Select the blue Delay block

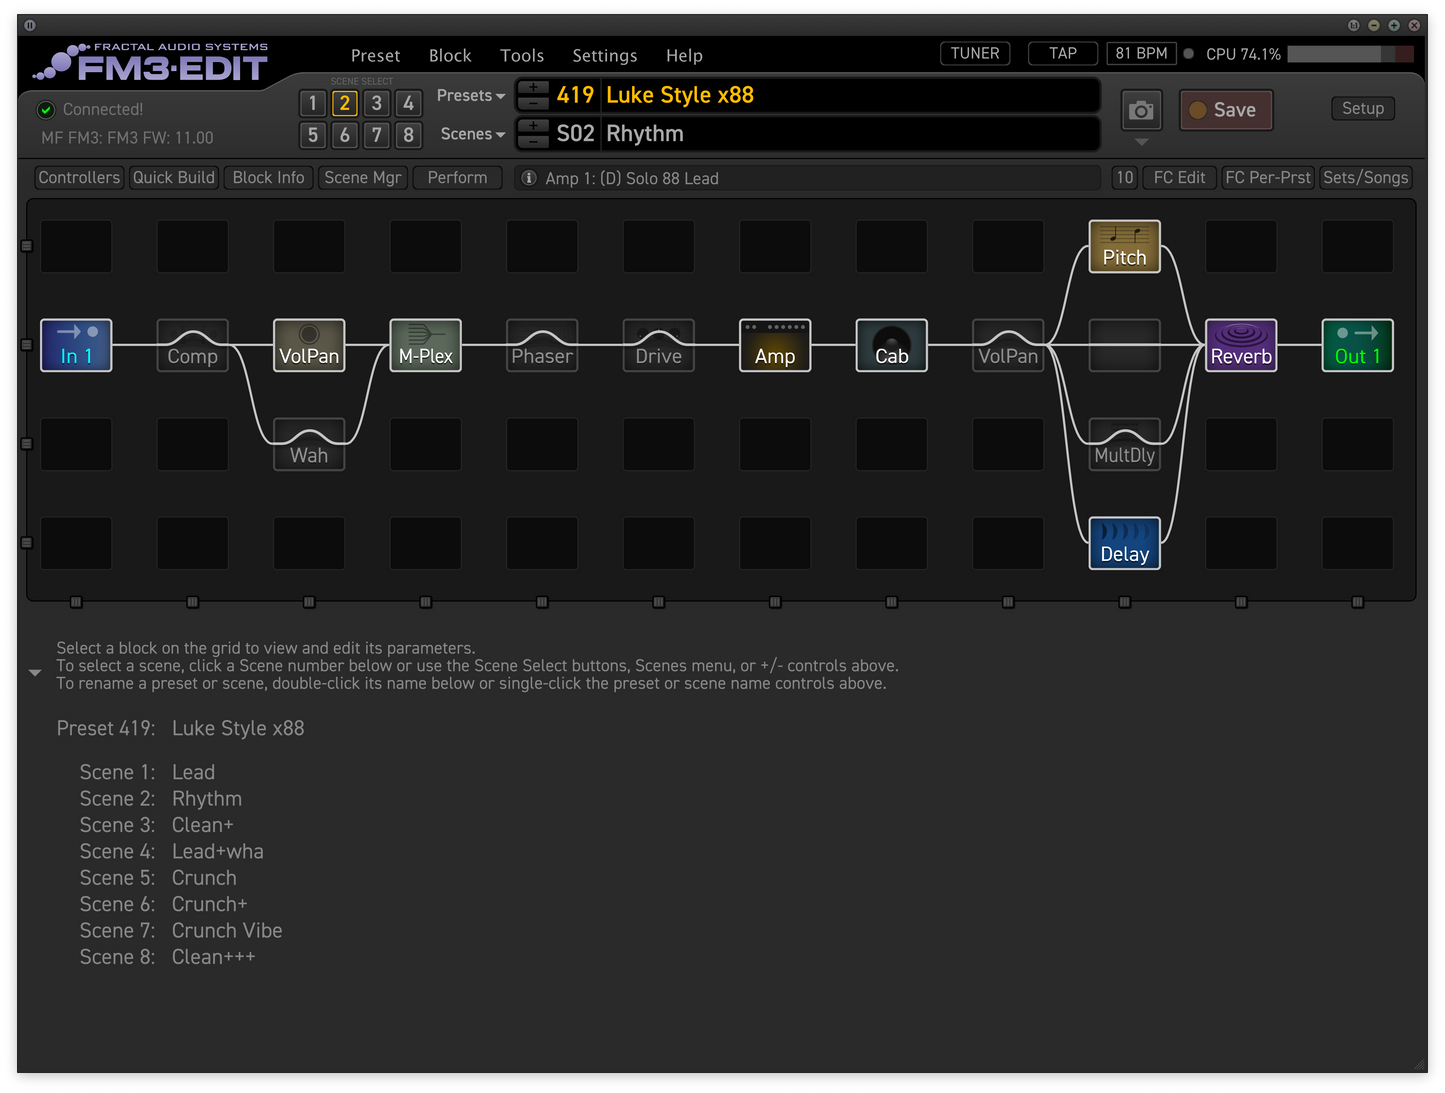(x=1124, y=543)
